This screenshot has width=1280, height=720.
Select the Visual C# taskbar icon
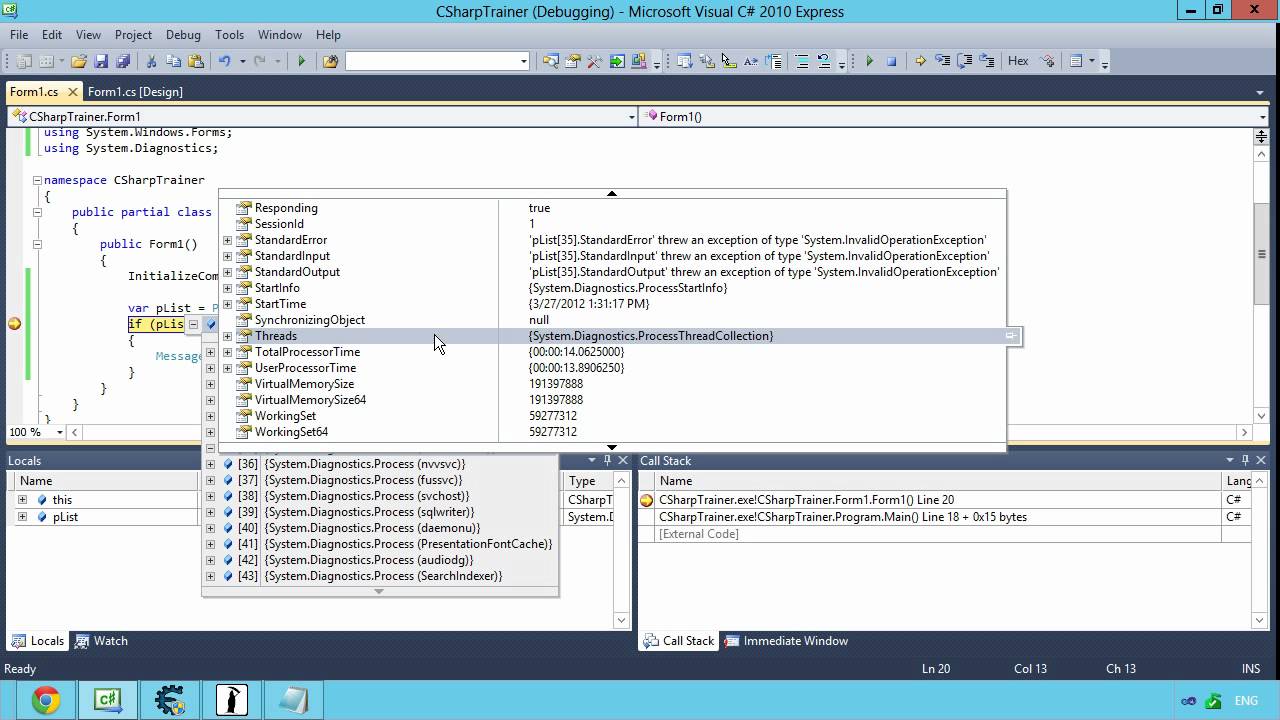(107, 700)
